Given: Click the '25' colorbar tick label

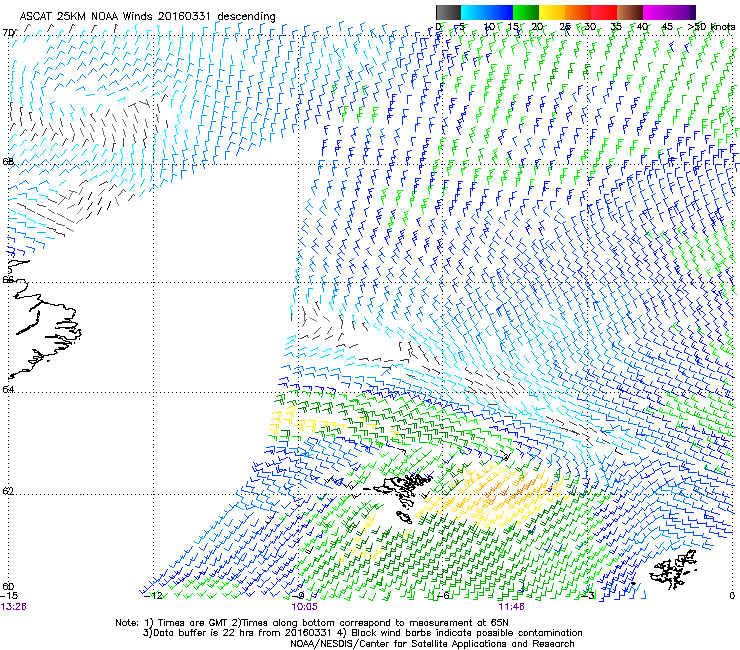Looking at the screenshot, I should pos(565,27).
